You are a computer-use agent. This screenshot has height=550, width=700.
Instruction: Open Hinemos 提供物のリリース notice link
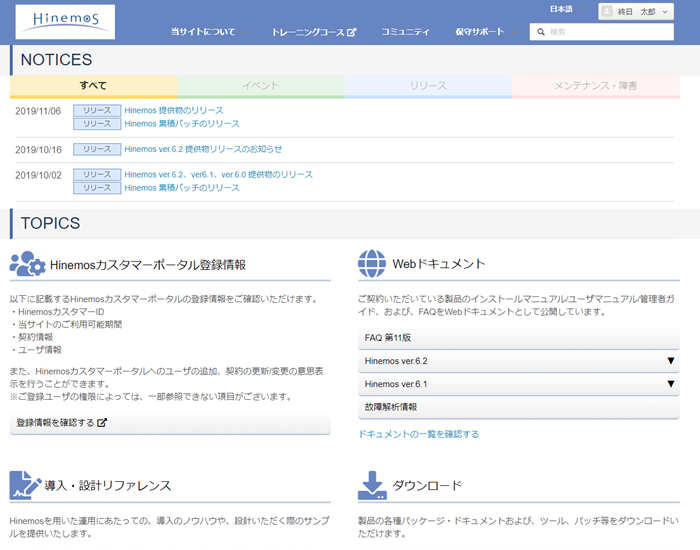point(174,110)
